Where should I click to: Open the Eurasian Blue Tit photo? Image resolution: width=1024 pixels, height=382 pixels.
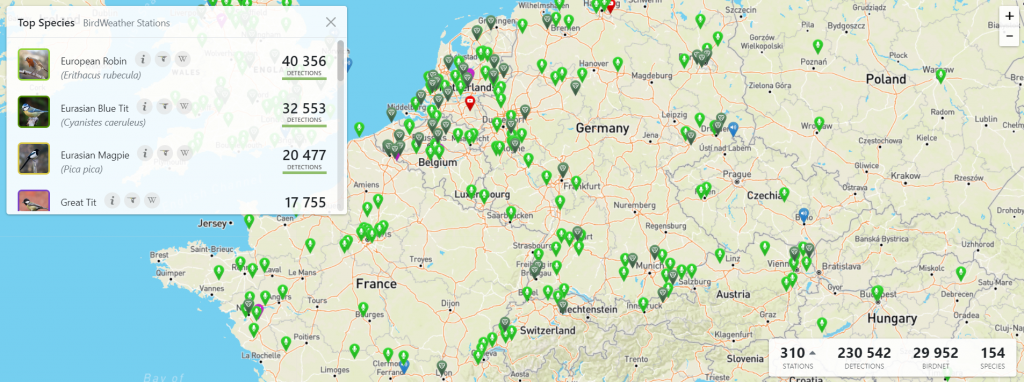(34, 111)
